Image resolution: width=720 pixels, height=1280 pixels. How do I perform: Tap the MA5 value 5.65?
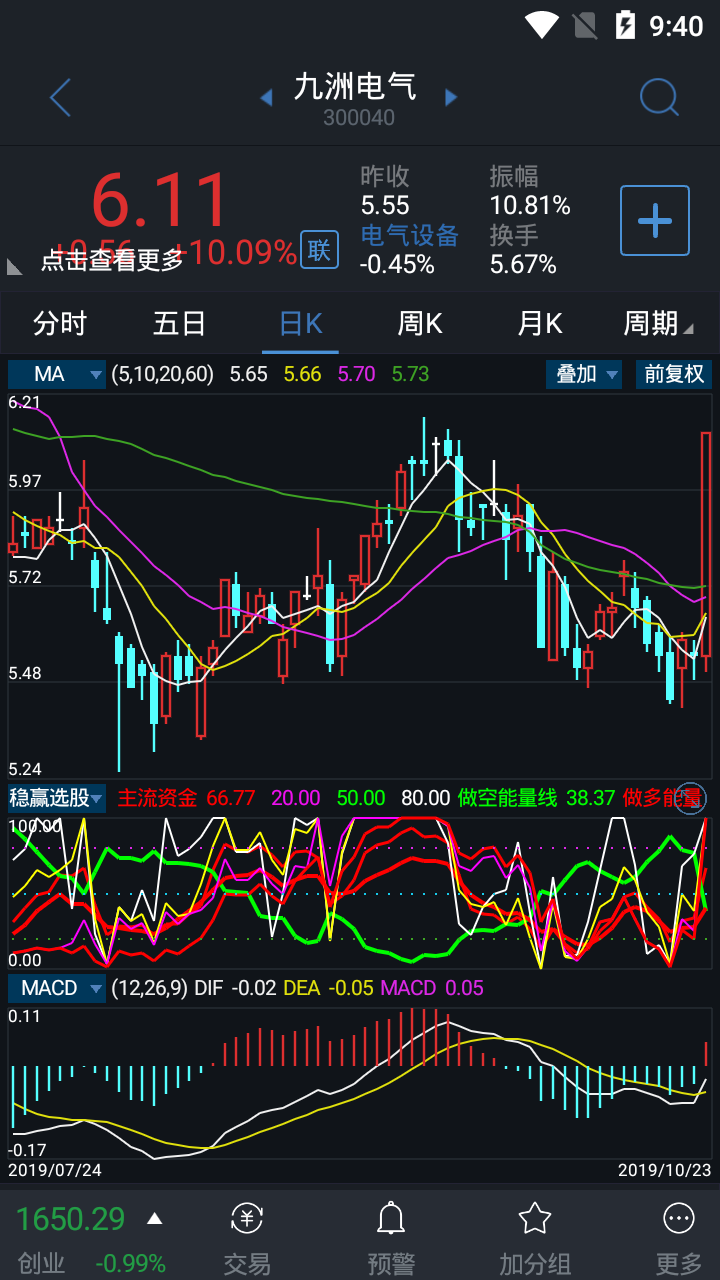coord(249,374)
